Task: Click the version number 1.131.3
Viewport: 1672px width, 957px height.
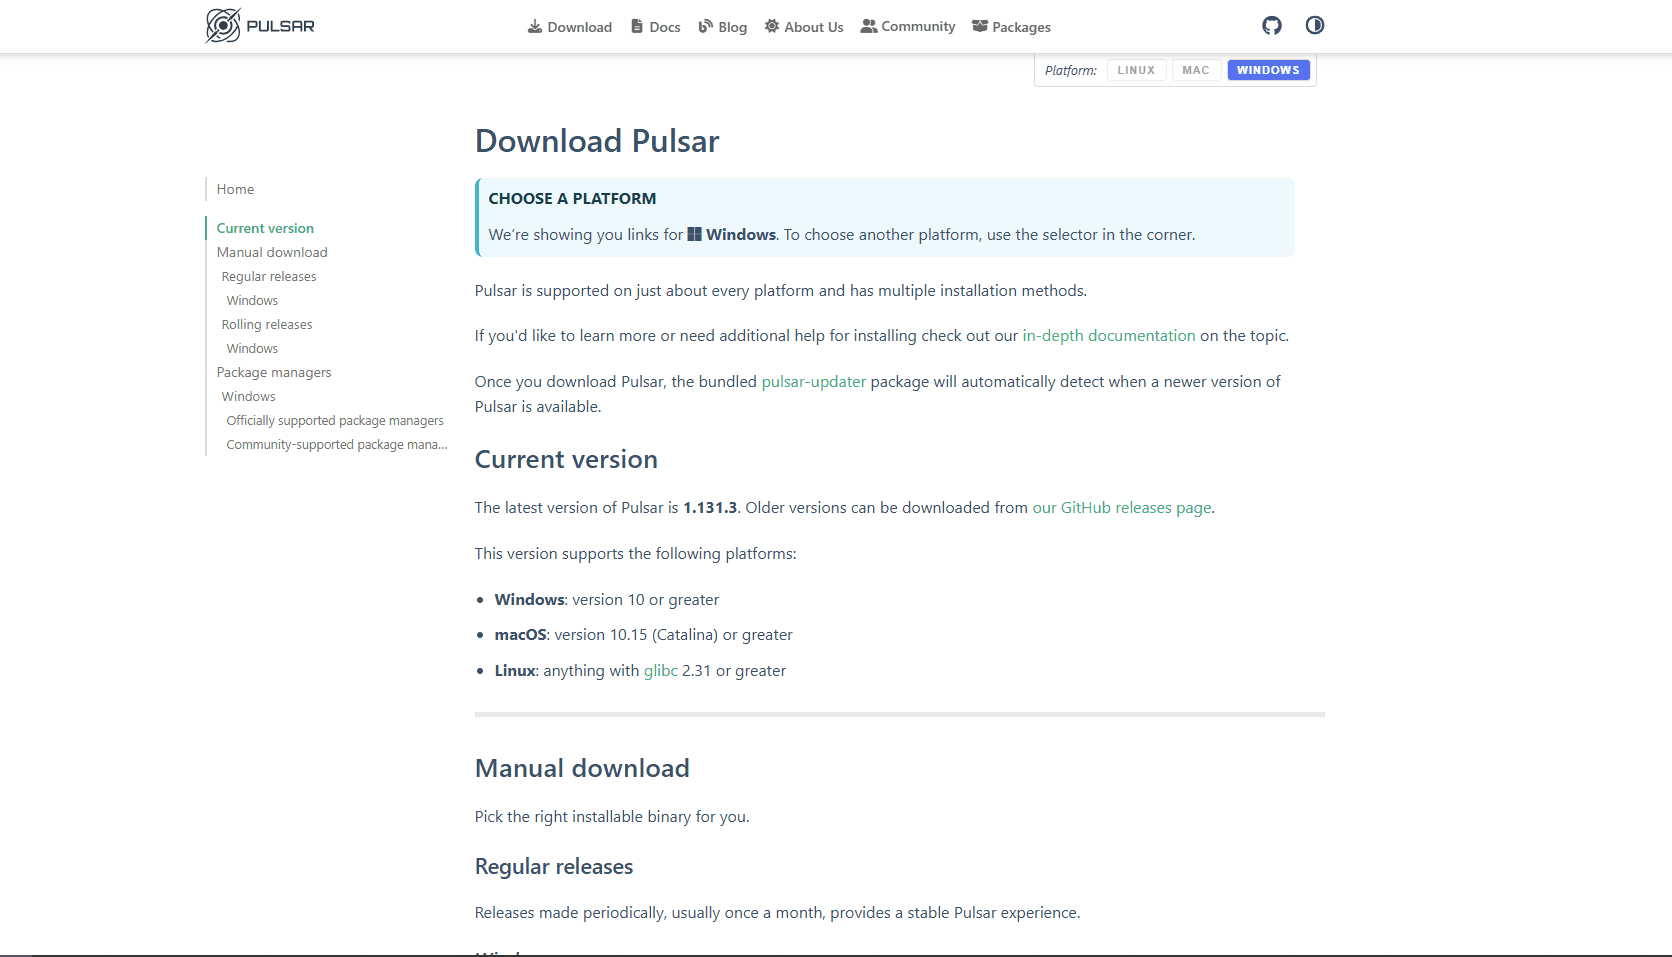Action: 710,507
